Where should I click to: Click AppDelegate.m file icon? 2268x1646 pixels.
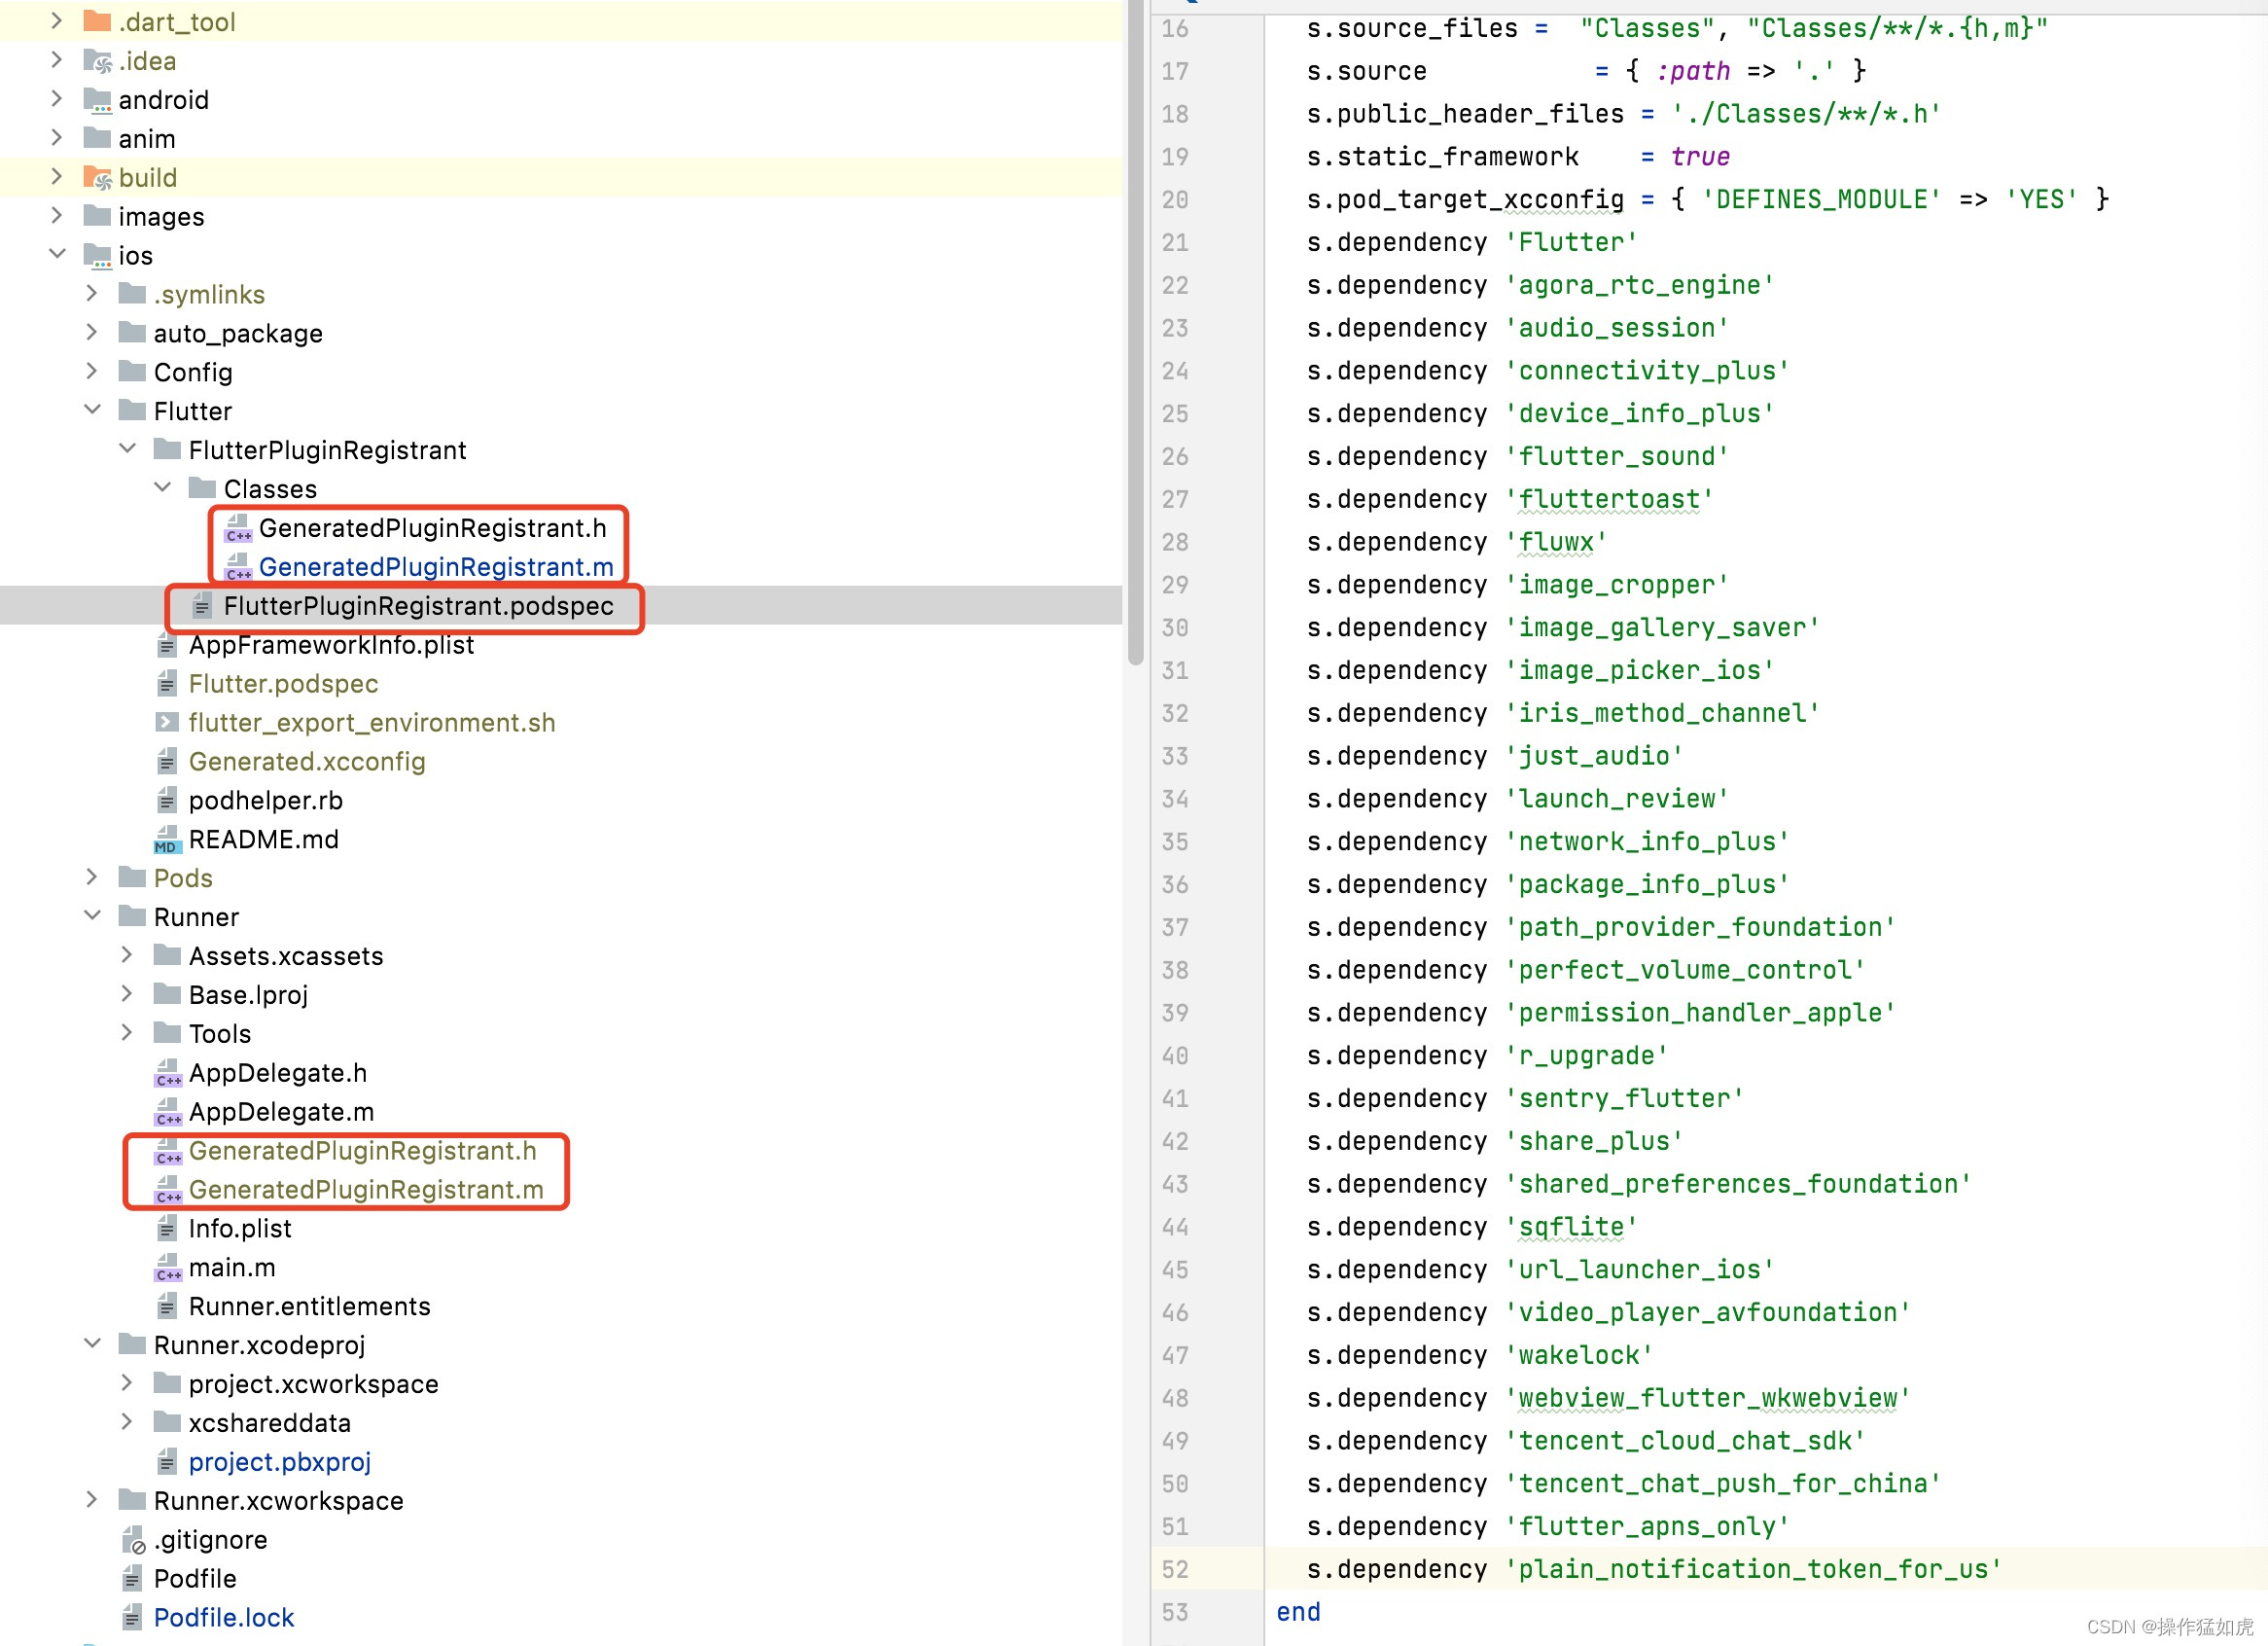click(x=168, y=1112)
